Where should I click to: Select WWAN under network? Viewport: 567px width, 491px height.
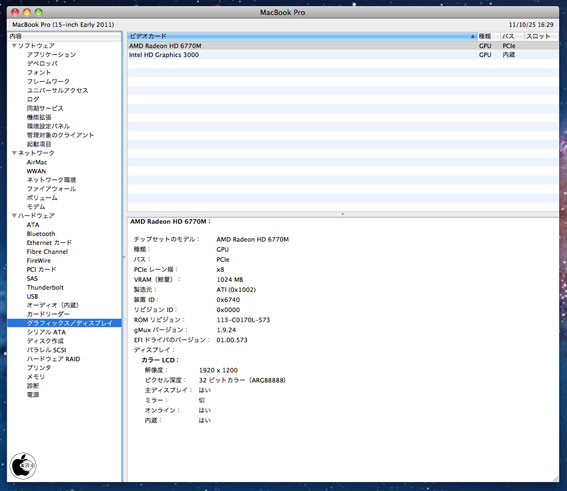click(36, 171)
